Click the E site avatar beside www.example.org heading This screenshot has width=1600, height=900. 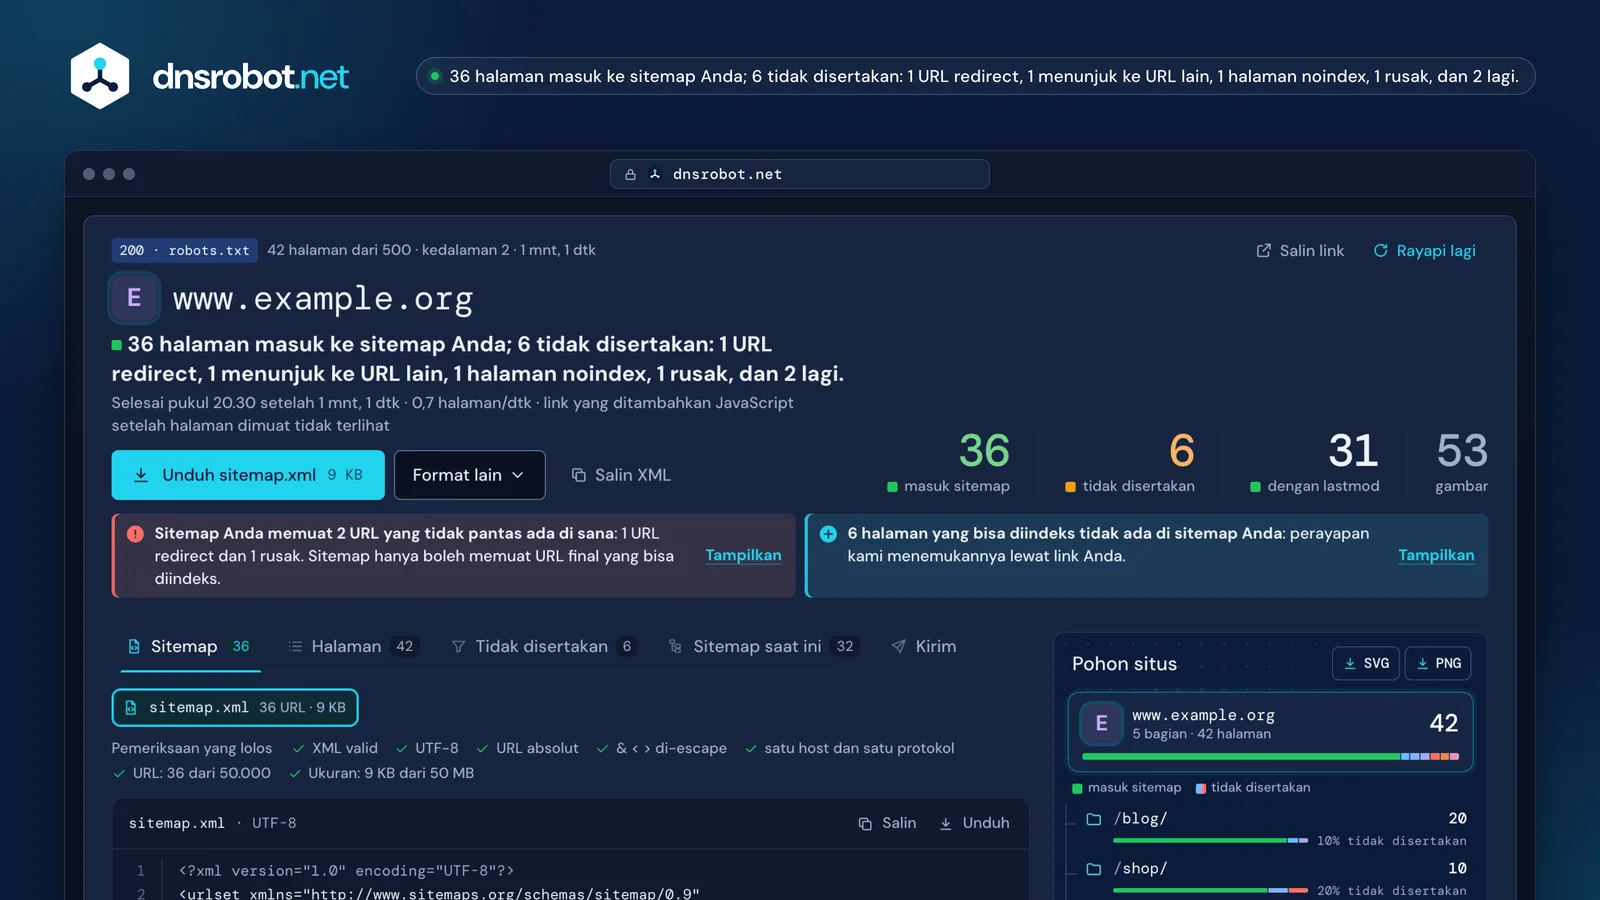[134, 298]
